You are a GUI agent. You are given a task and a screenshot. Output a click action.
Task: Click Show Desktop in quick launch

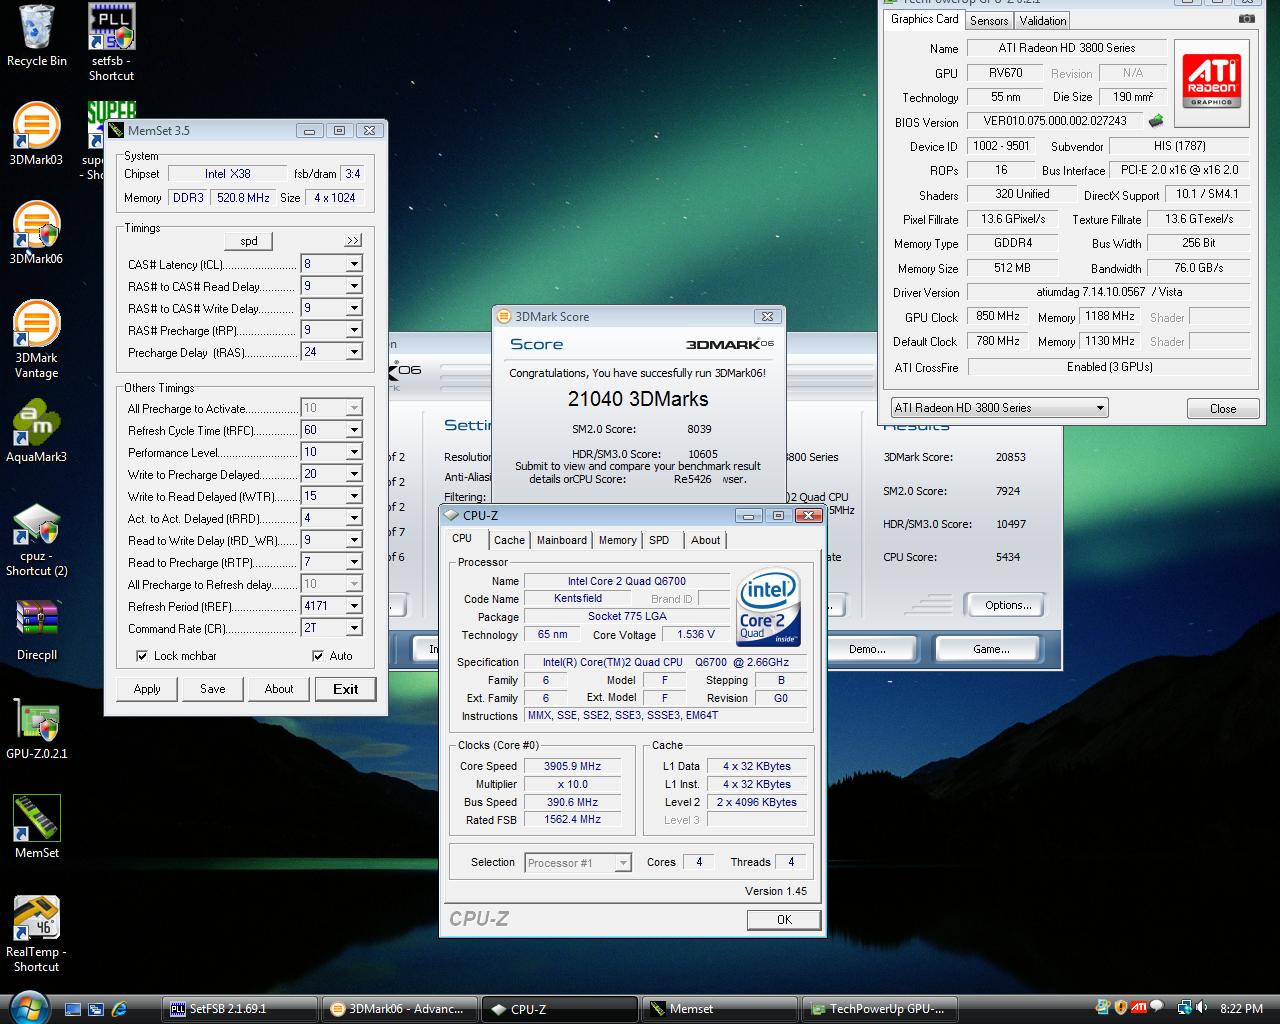click(x=72, y=1009)
